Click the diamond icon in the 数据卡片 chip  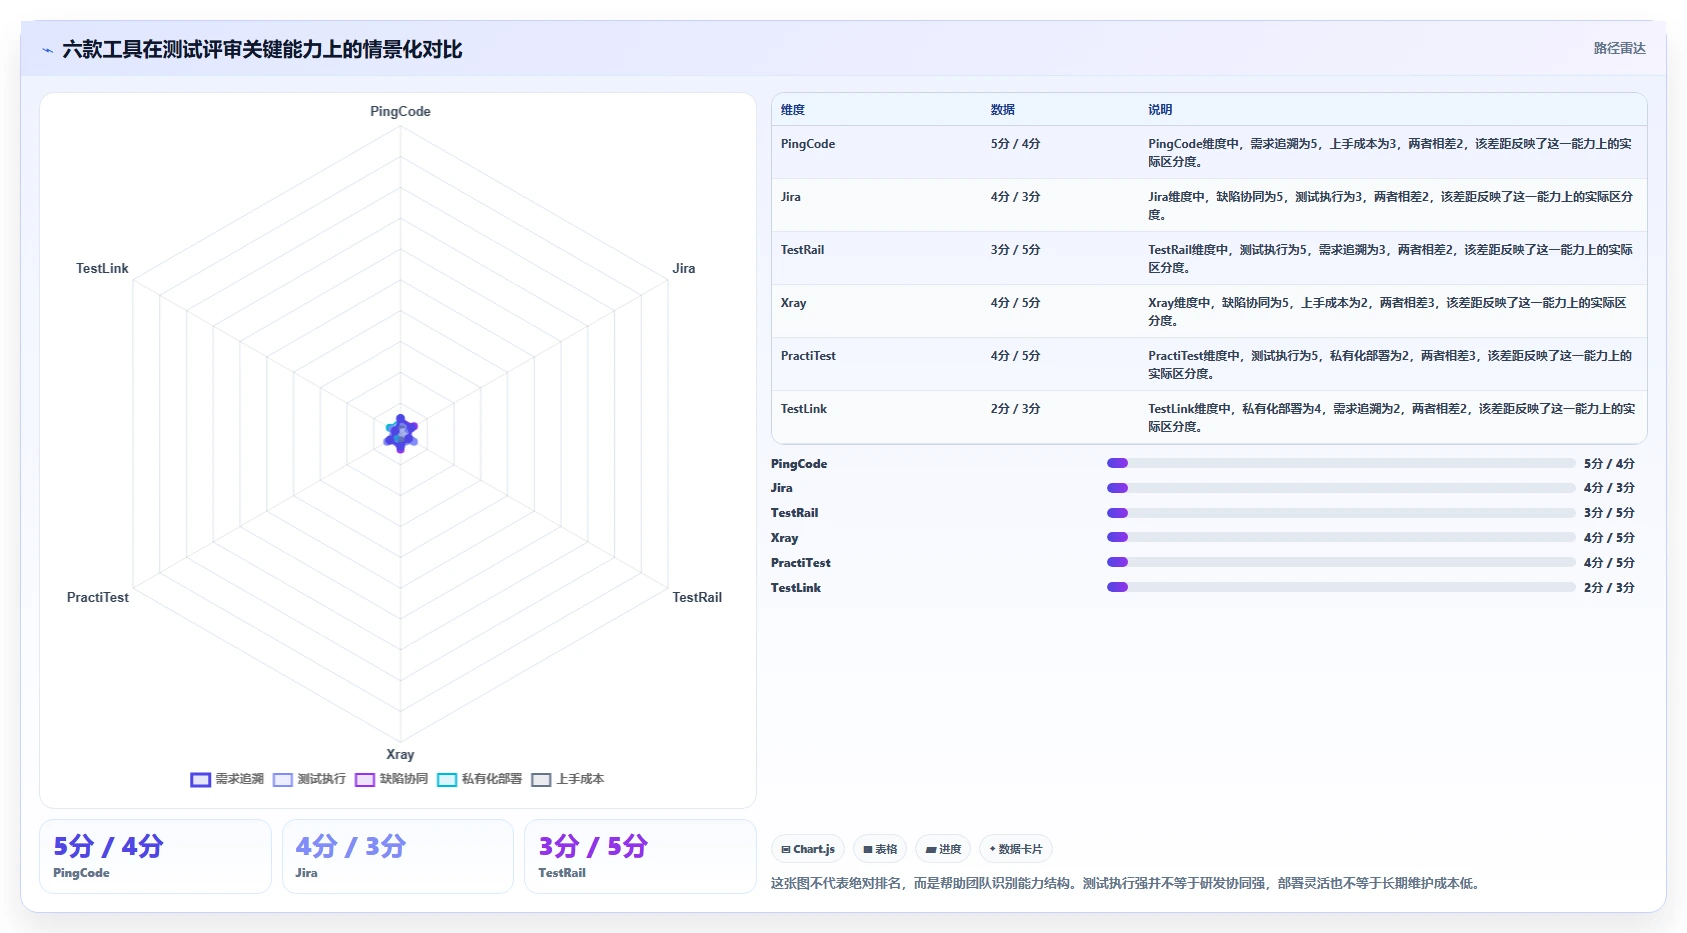pyautogui.click(x=992, y=849)
